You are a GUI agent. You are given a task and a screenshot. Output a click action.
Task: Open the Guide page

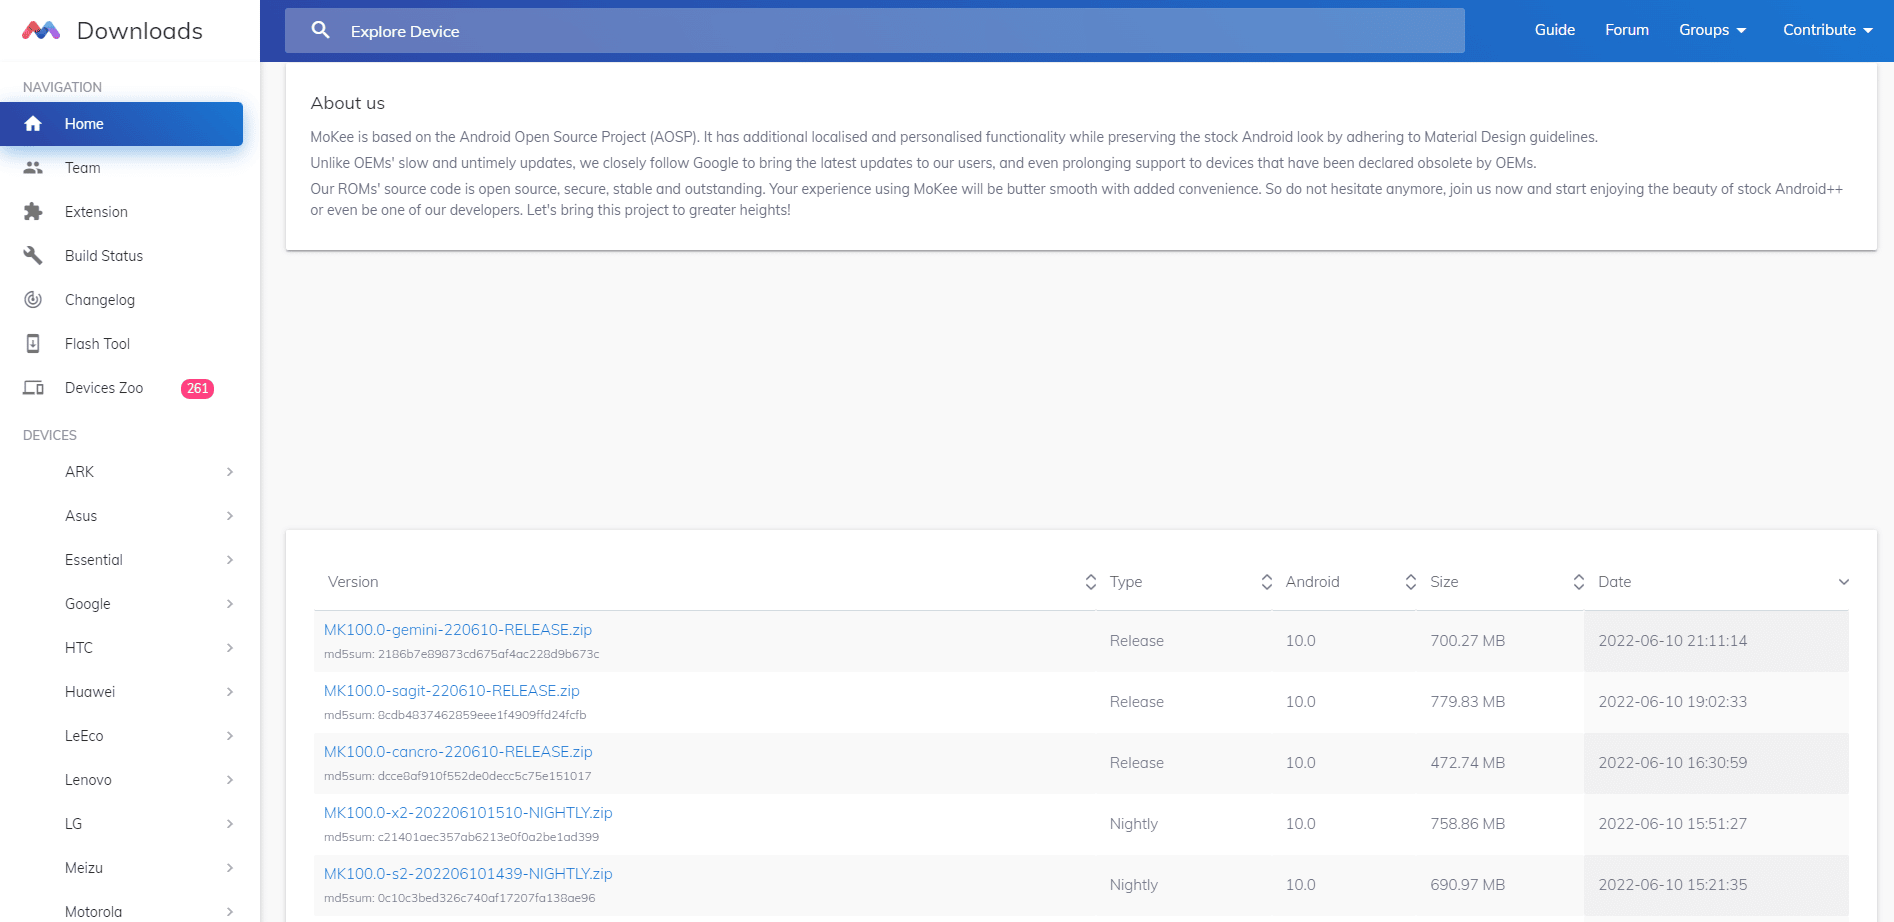click(1555, 30)
